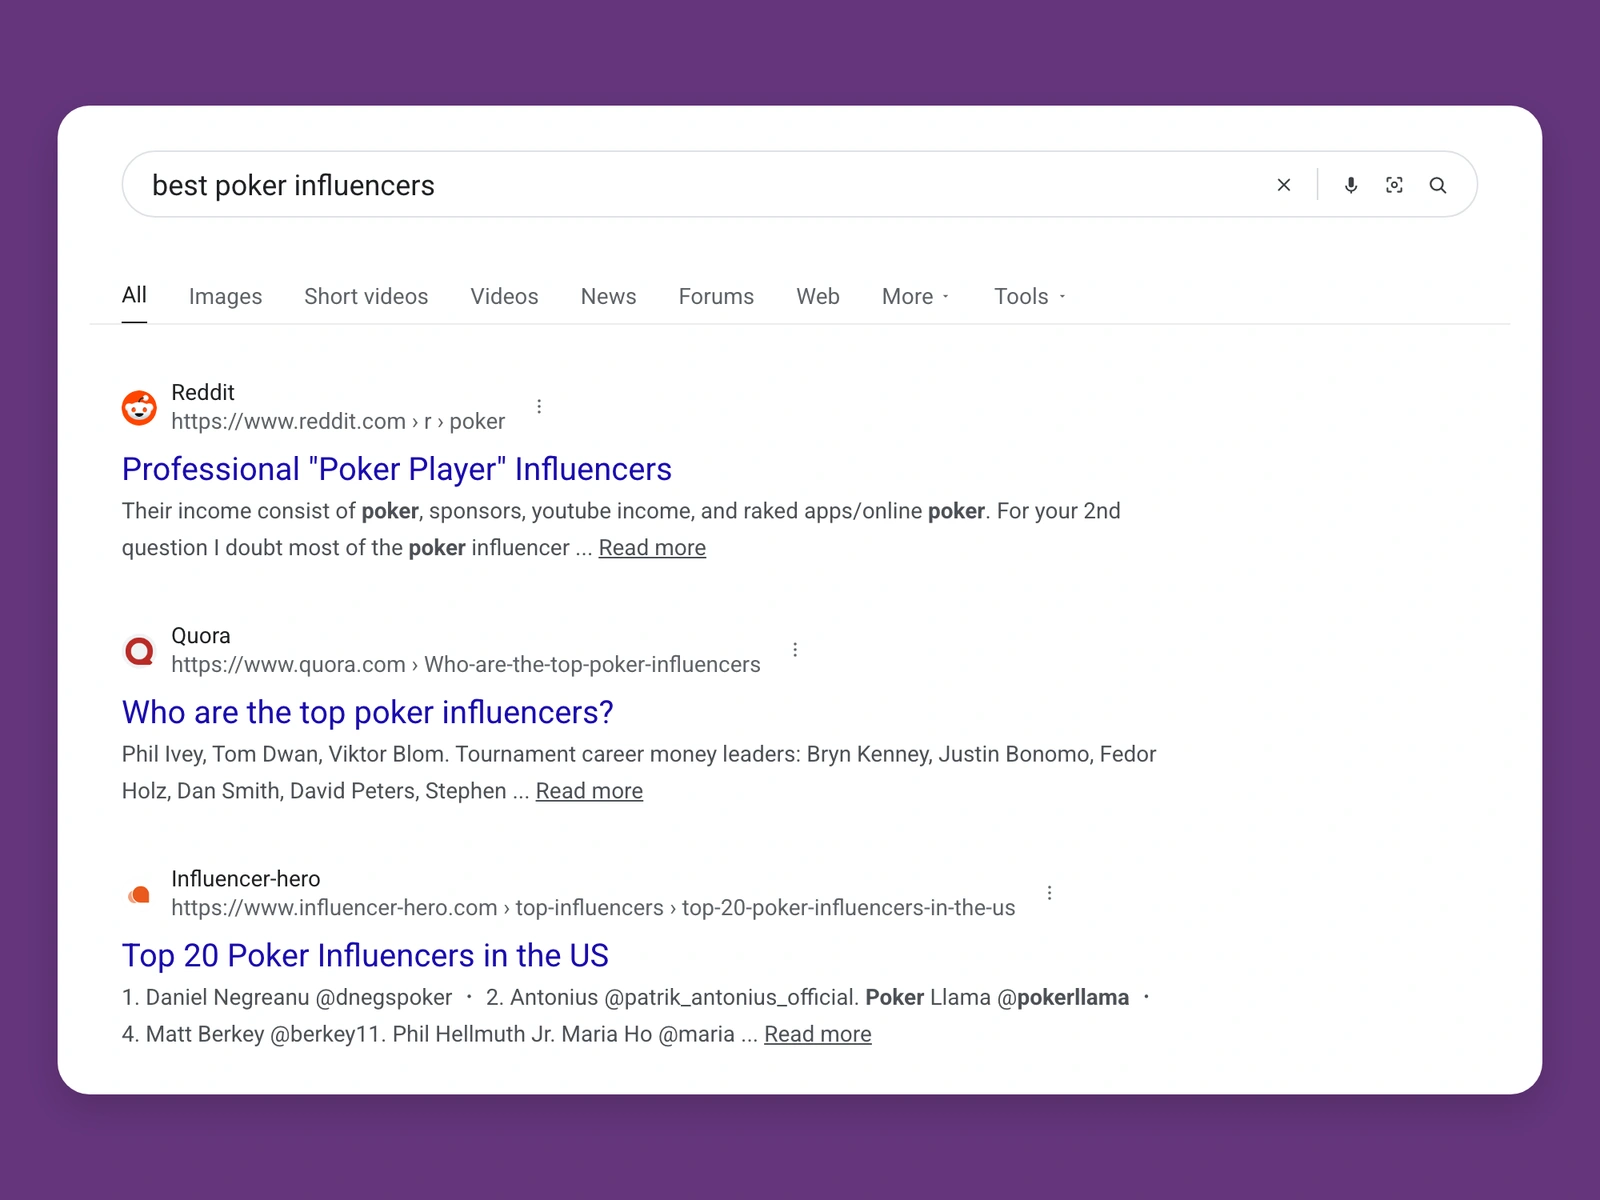Viewport: 1600px width, 1200px height.
Task: Click the Influencer-hero site name label
Action: coord(246,878)
